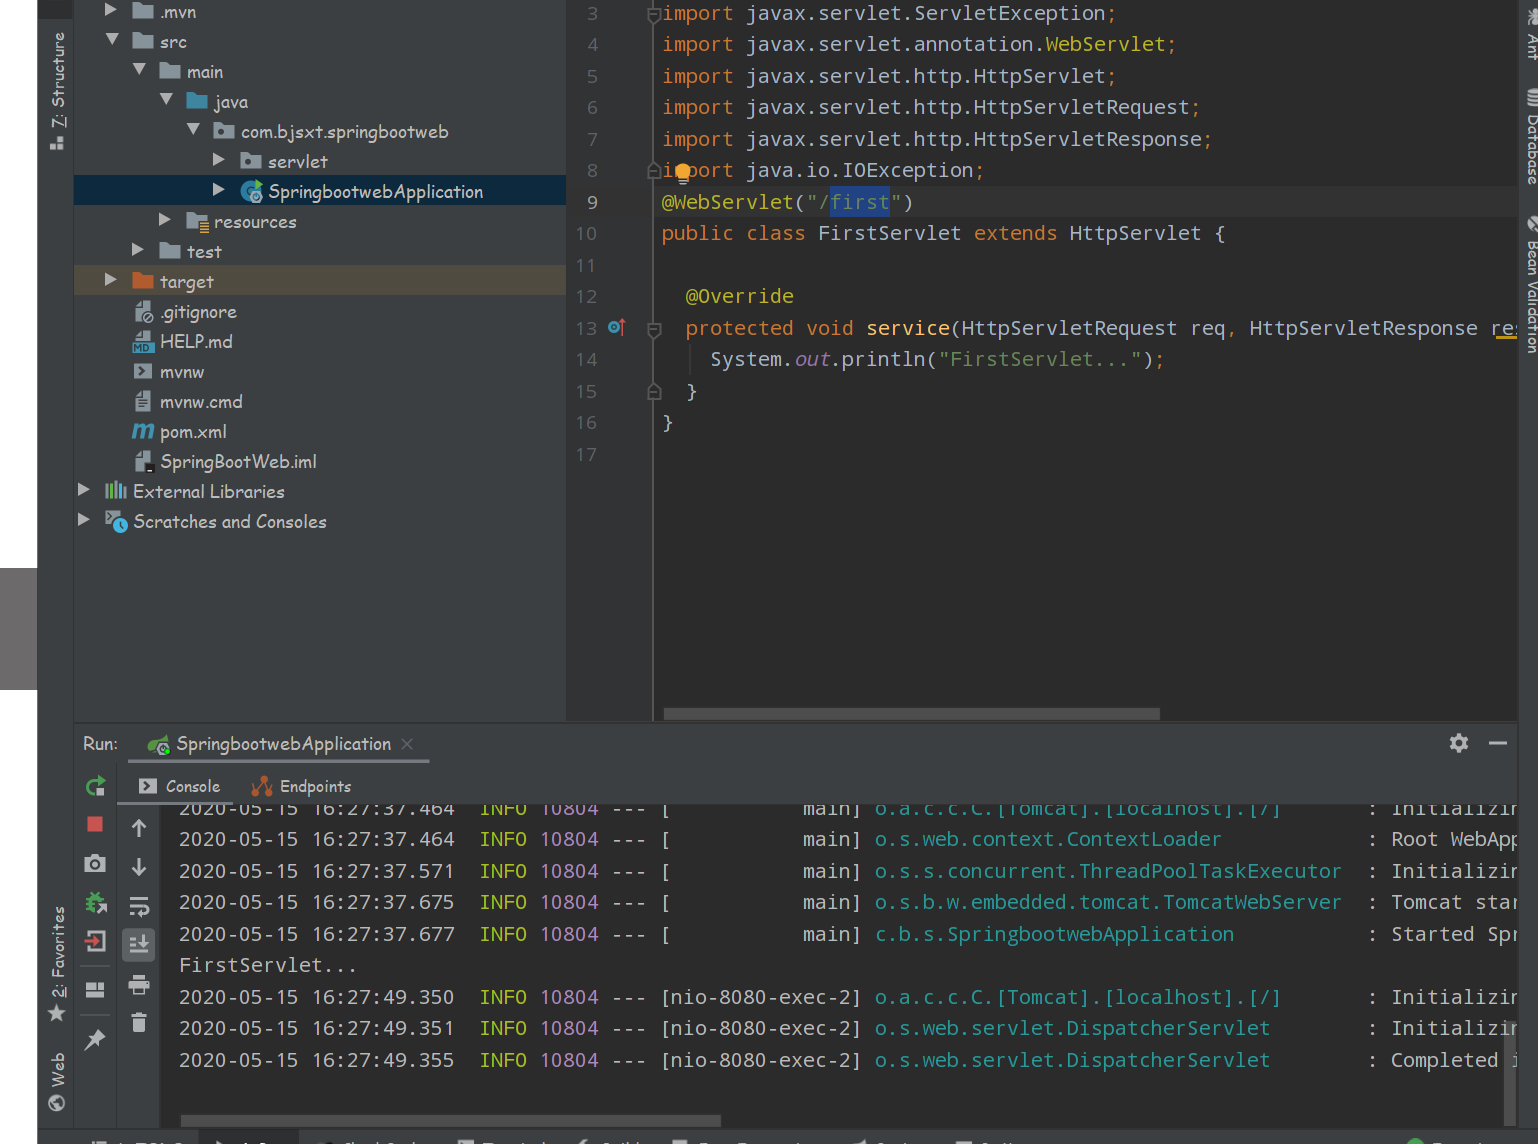Click the green bug attach debugger icon
Screen dimensions: 1538x1144
95,903
